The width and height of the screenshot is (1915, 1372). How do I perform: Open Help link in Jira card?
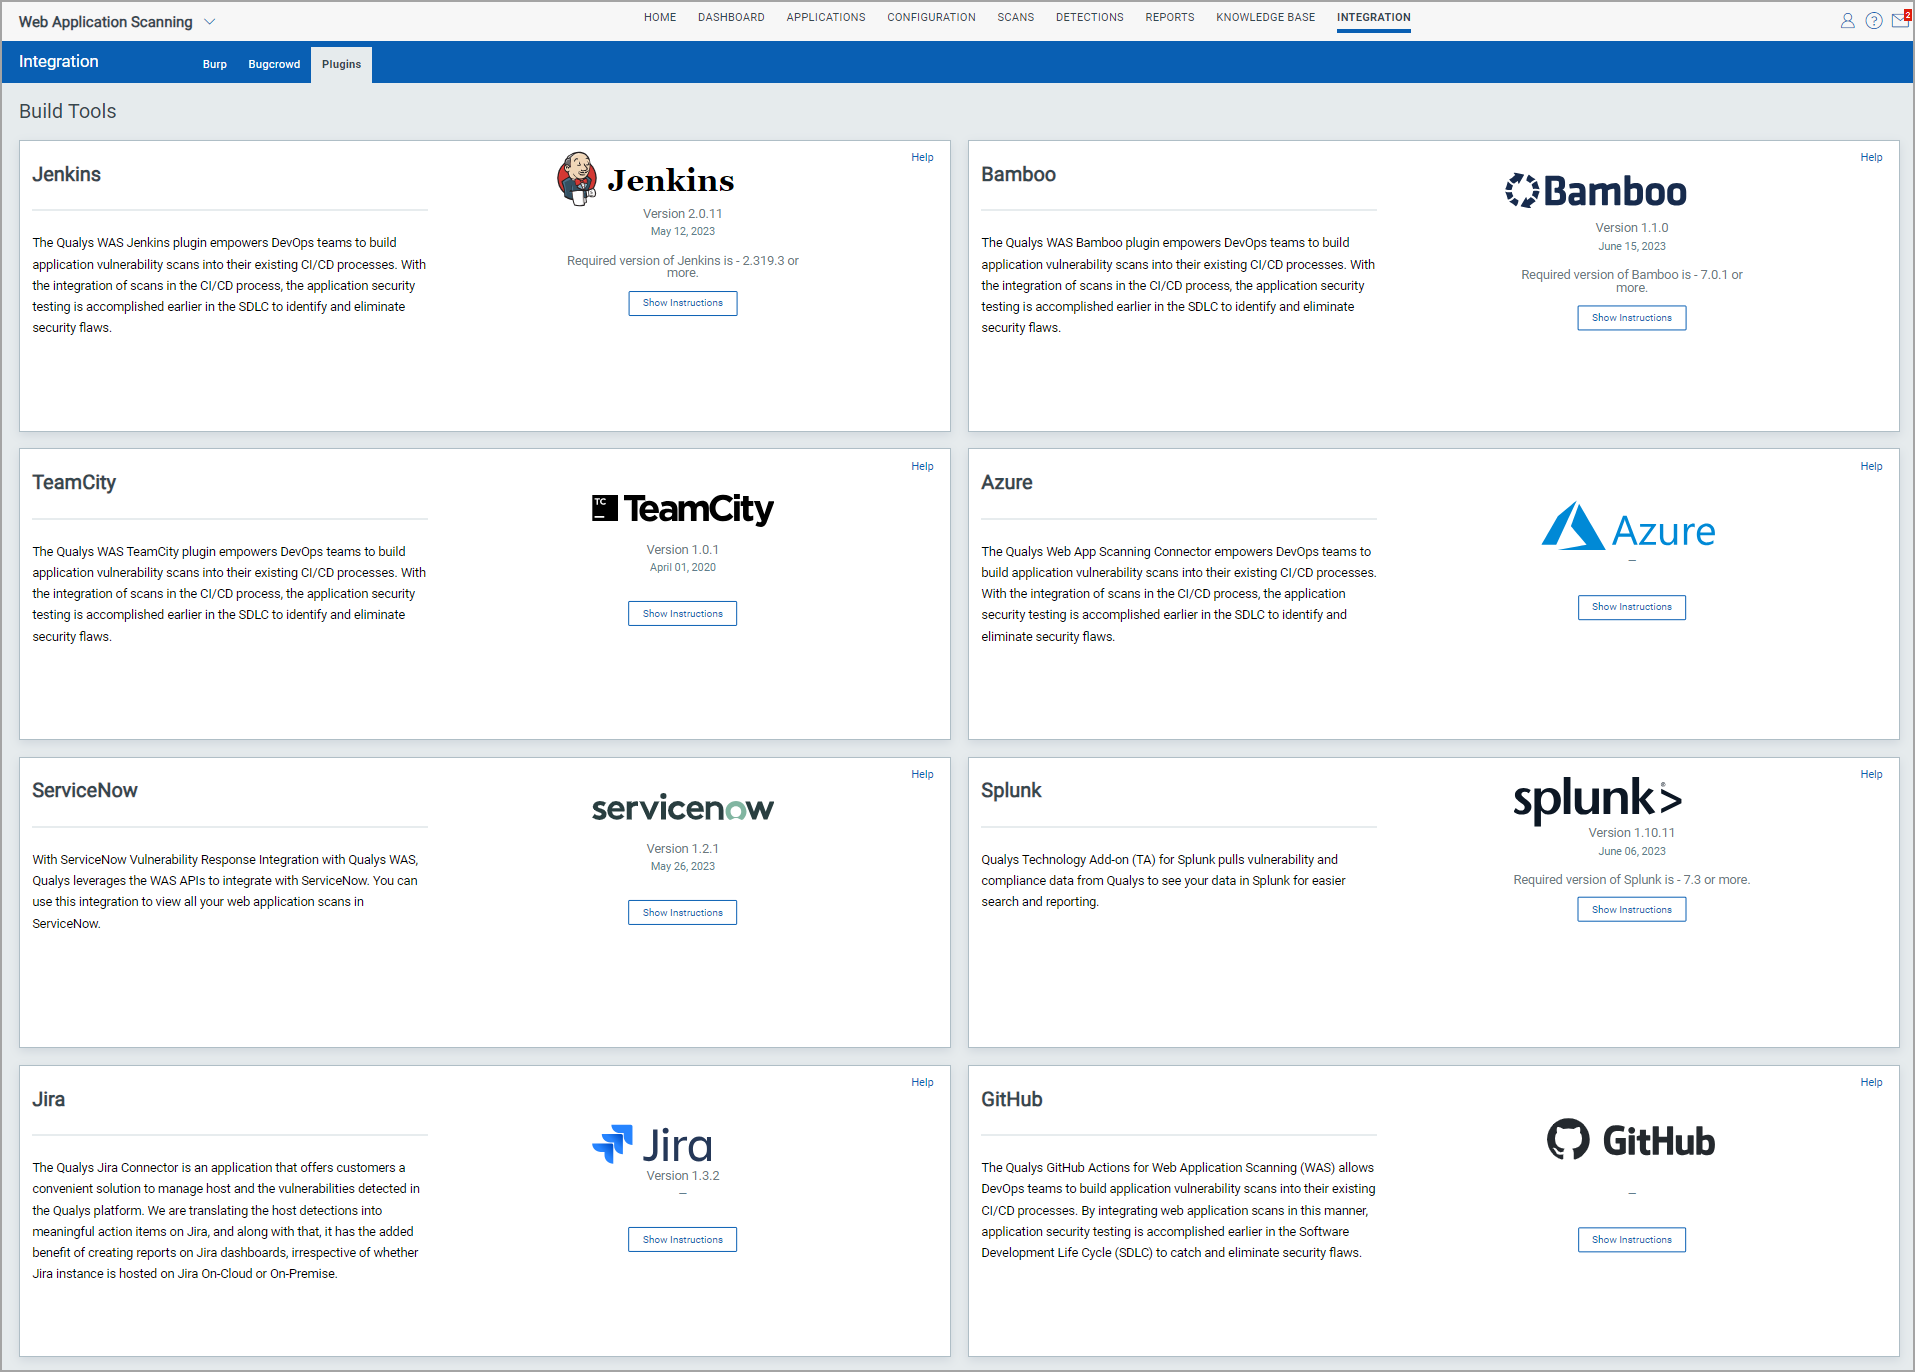(922, 1082)
